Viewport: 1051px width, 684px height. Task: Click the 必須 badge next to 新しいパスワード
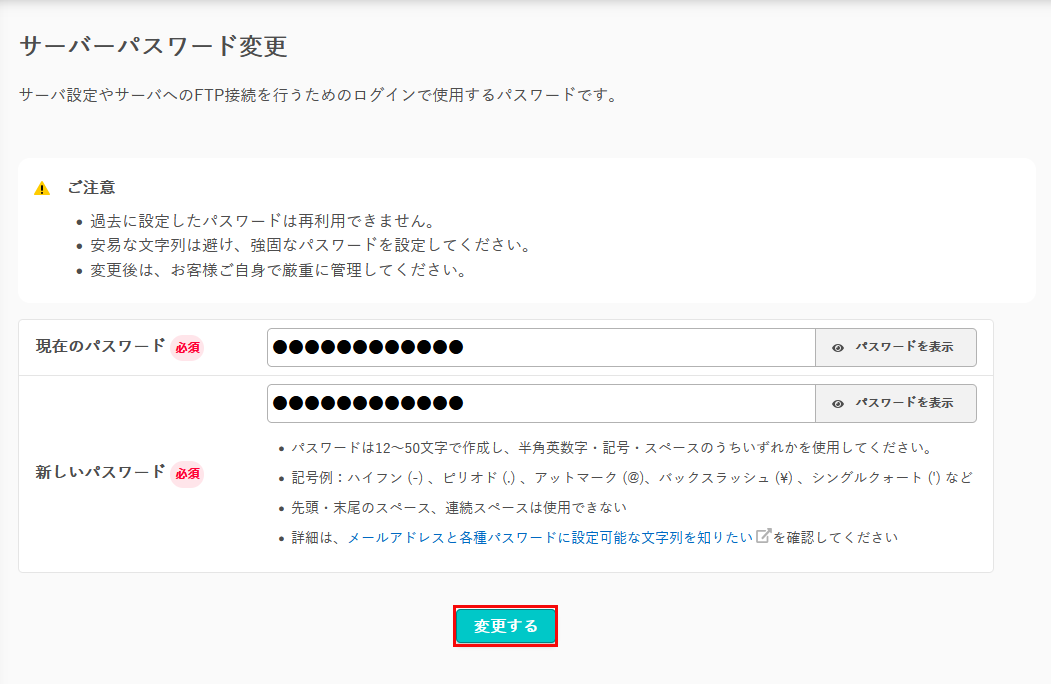tap(187, 473)
